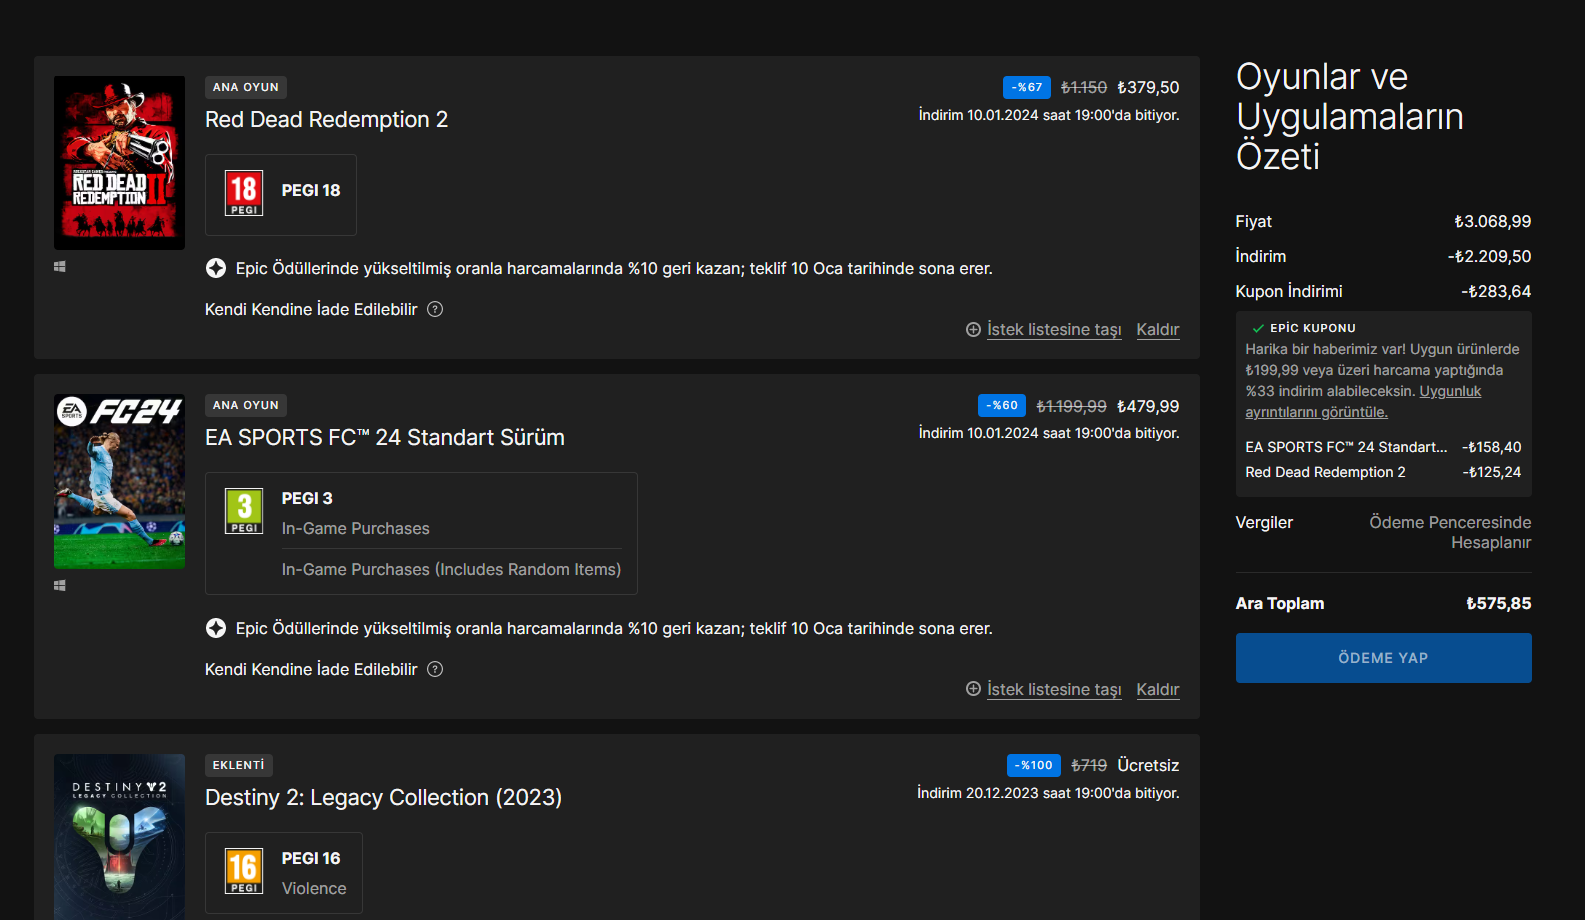Click Epic Rewards icon under EA SPORTS FC 24
Image resolution: width=1585 pixels, height=920 pixels.
click(x=216, y=628)
